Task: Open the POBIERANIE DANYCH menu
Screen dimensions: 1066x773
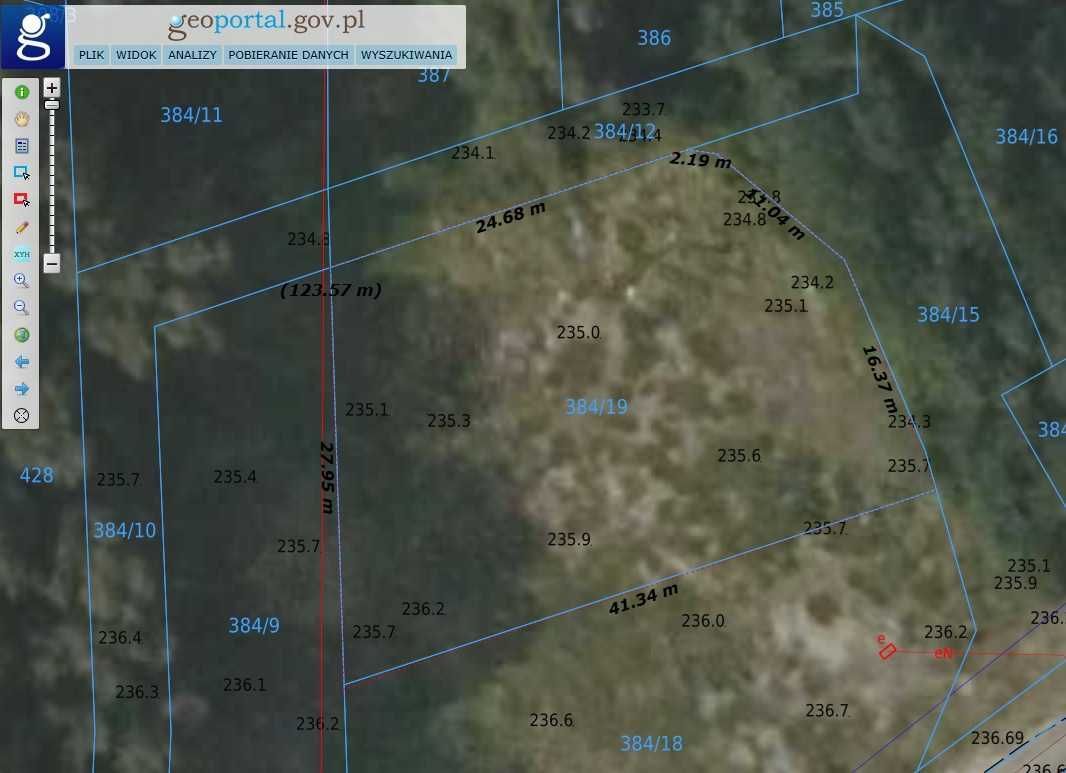Action: click(288, 55)
